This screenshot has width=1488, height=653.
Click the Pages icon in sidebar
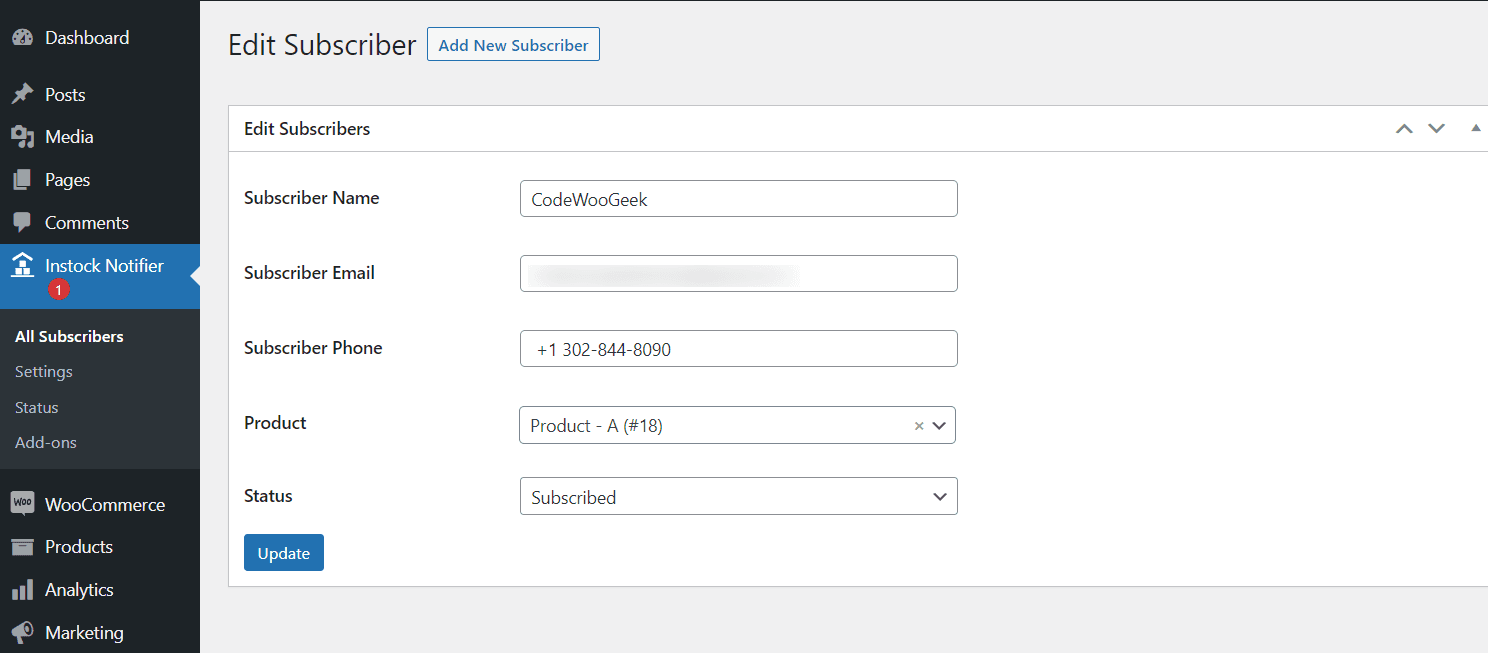pos(22,180)
